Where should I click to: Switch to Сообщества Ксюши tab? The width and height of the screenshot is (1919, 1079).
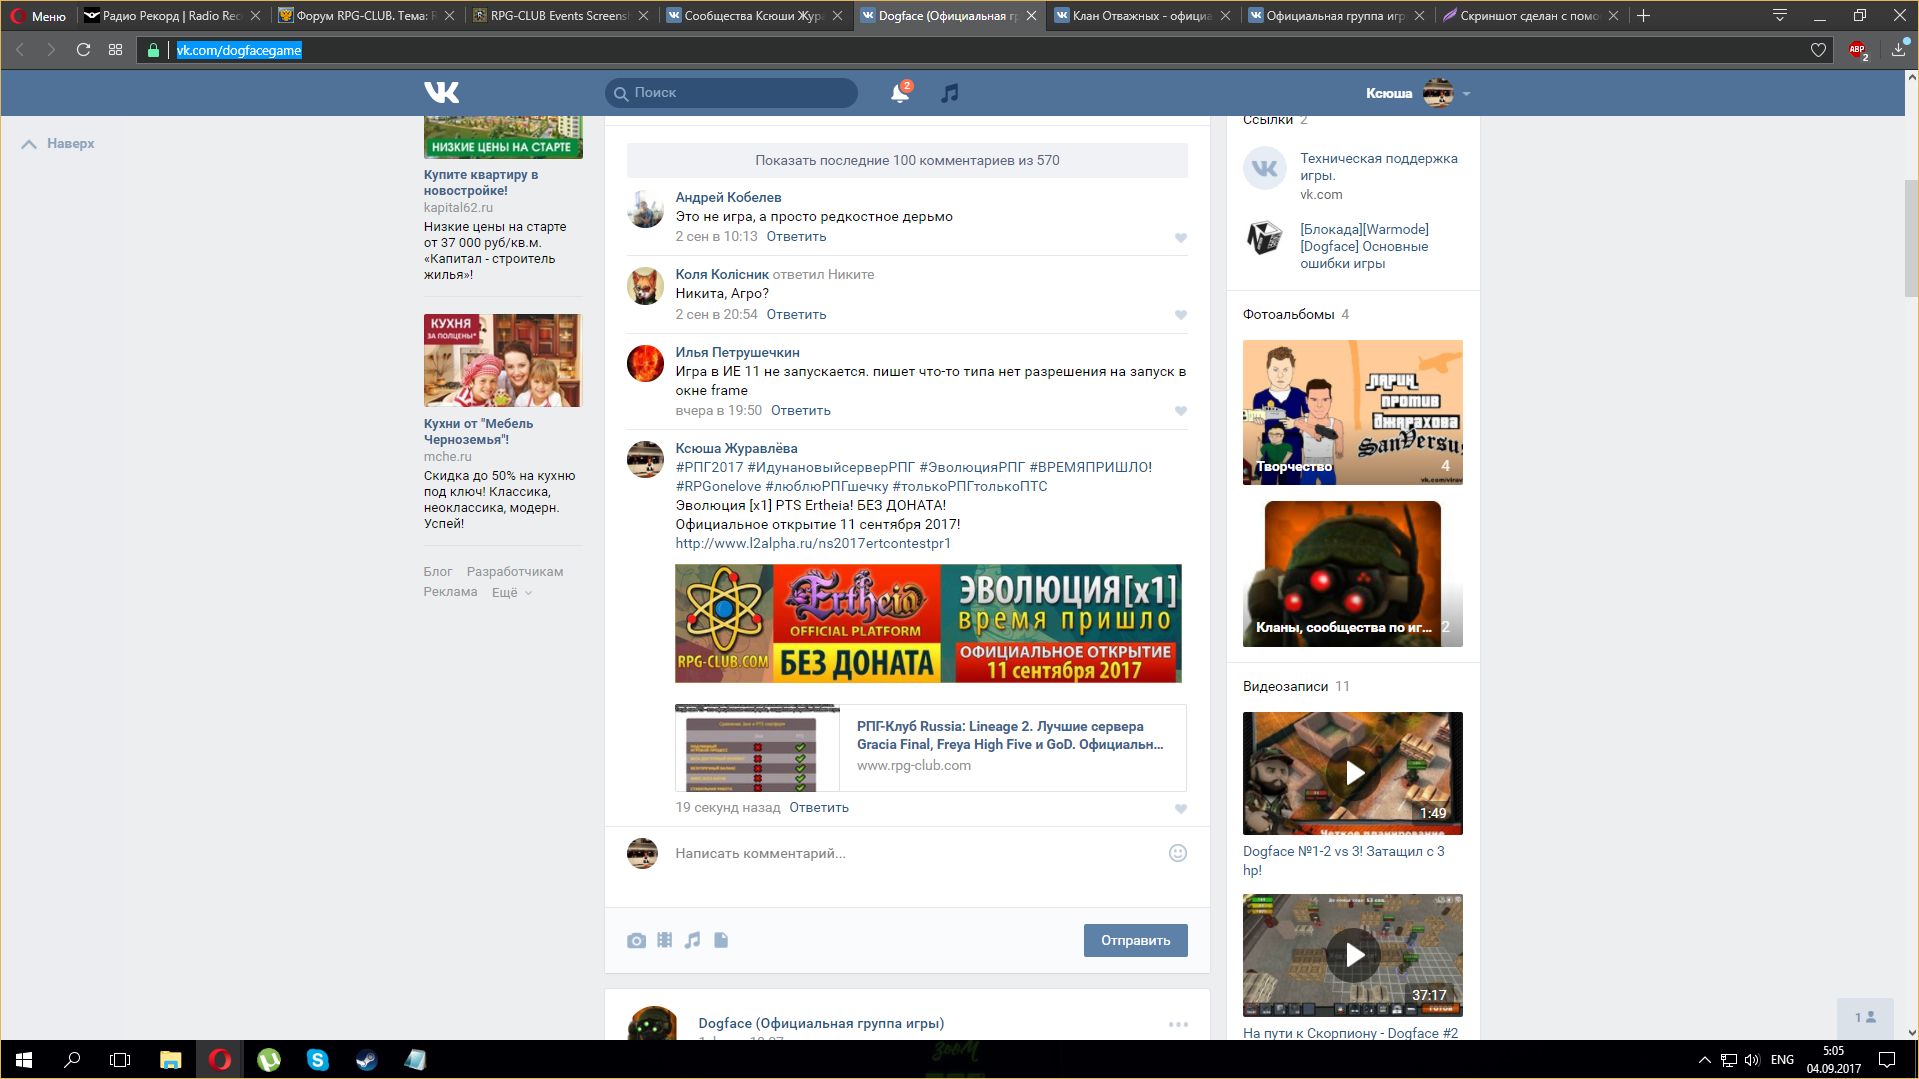754,16
